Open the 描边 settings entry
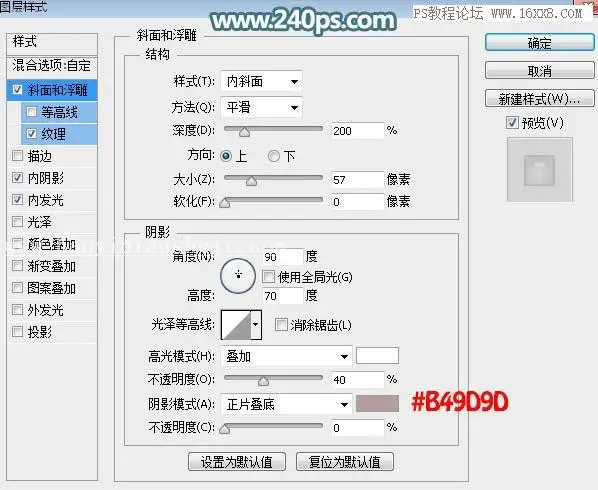Screen dimensions: 598x490 (40, 156)
